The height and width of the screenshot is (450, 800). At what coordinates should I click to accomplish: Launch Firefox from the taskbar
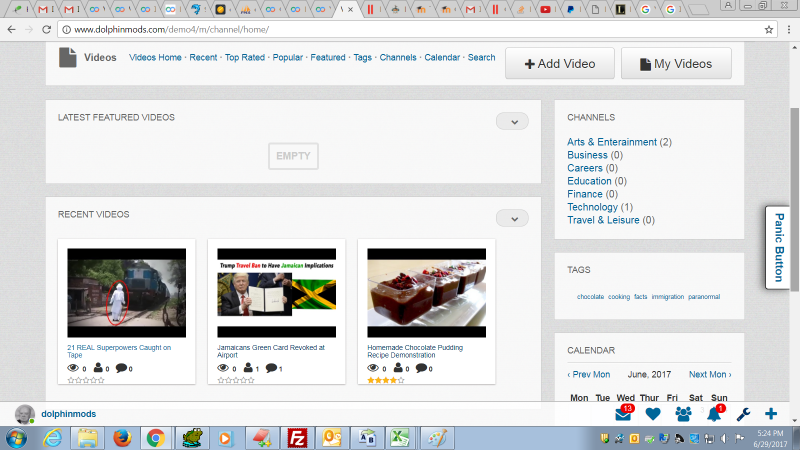122,438
